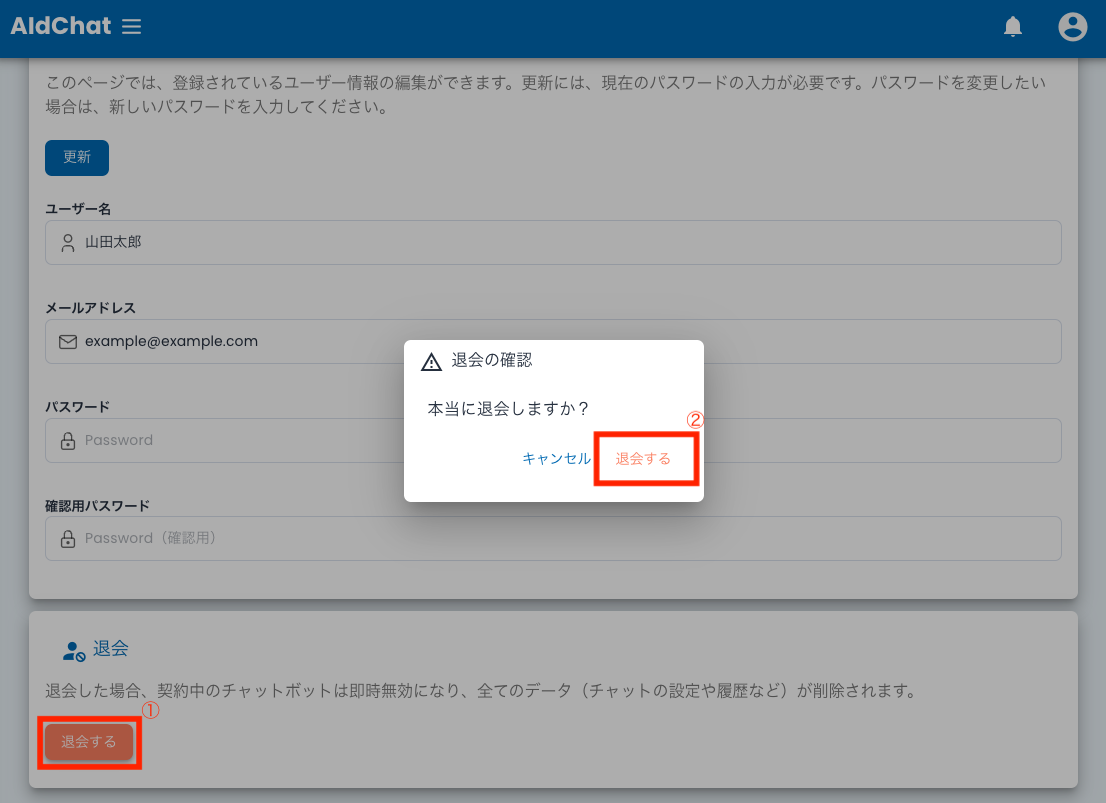Image resolution: width=1106 pixels, height=803 pixels.
Task: Click the lock icon in the confirmation password field
Action: pos(67,538)
